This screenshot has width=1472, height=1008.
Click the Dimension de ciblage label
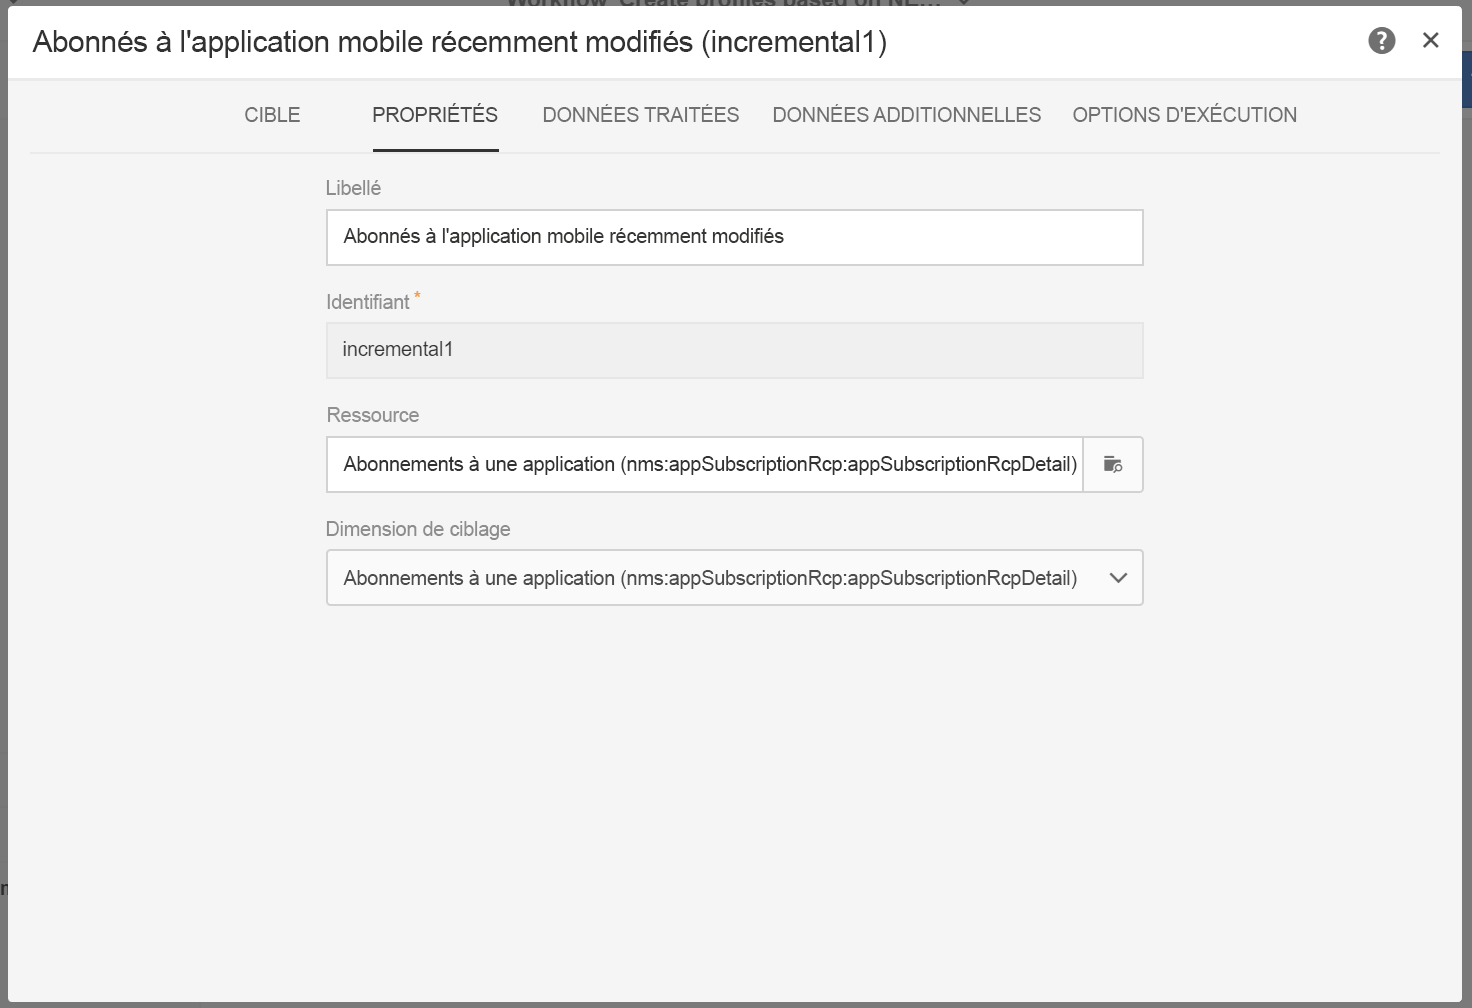(x=418, y=529)
